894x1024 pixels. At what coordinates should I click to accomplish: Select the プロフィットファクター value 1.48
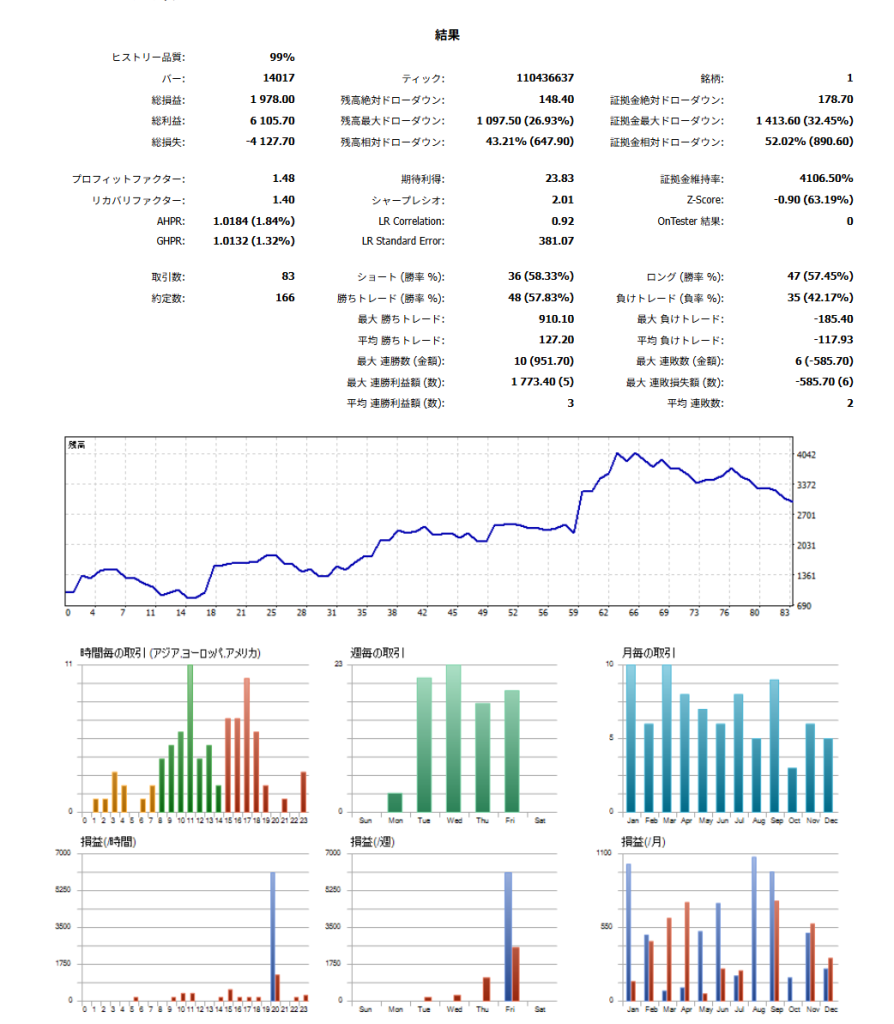pos(282,178)
